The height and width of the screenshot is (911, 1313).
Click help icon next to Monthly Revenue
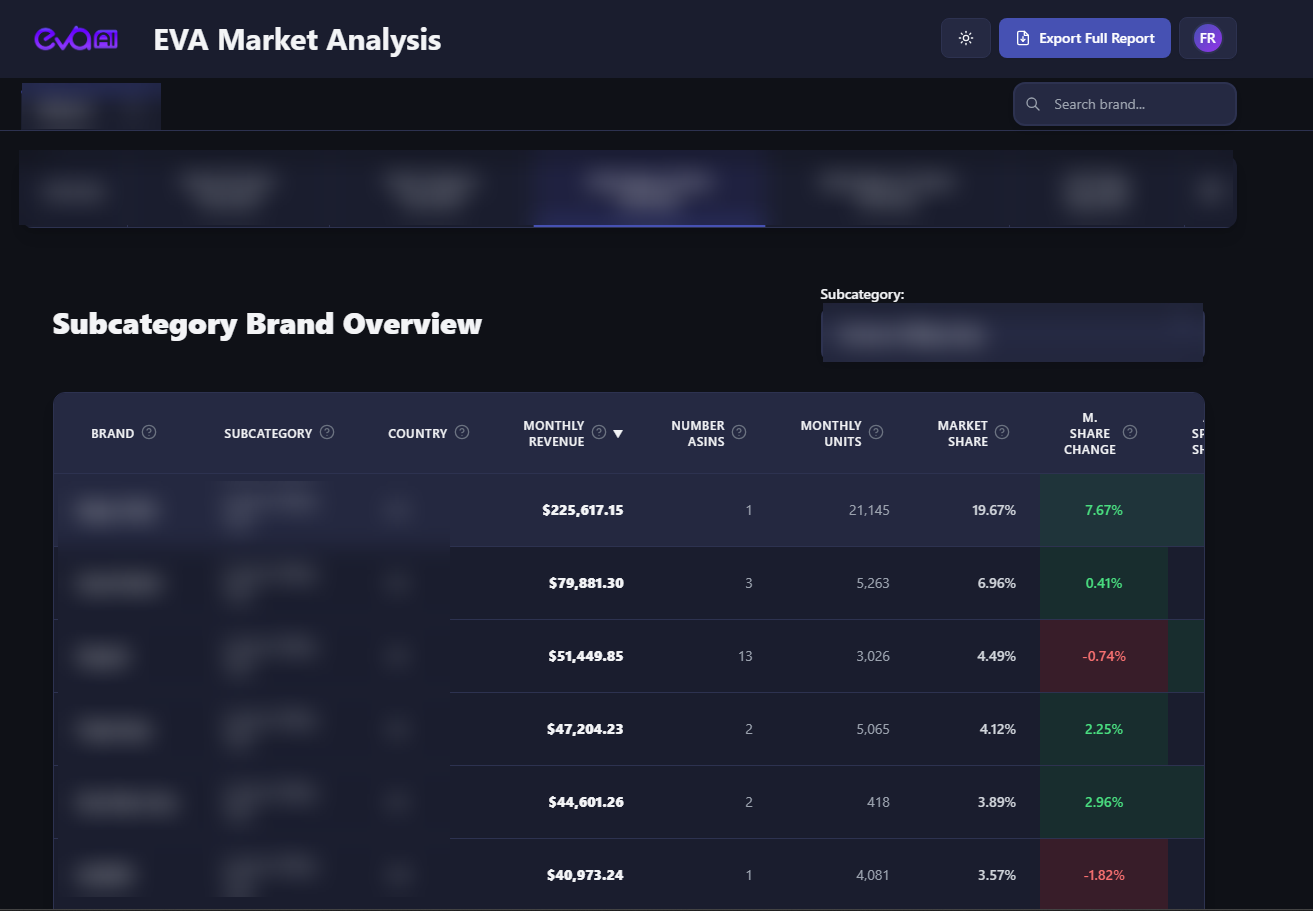[599, 432]
